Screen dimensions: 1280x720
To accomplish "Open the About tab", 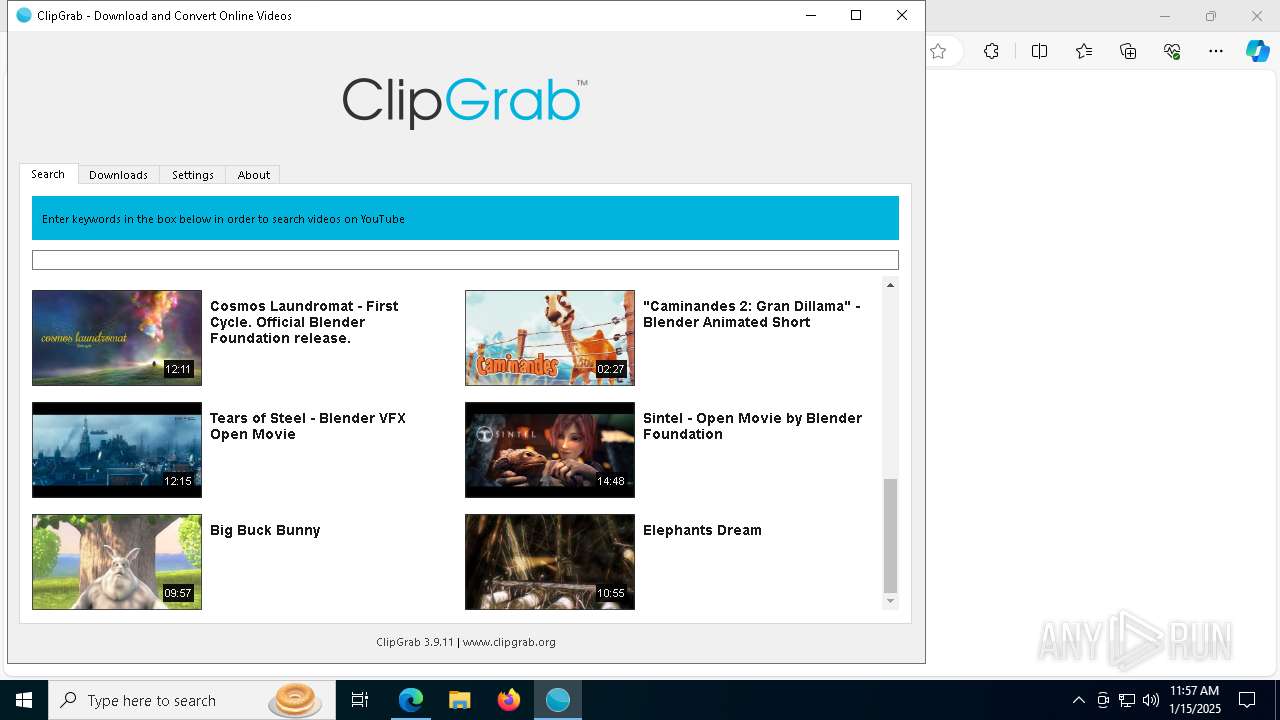I will click(253, 175).
